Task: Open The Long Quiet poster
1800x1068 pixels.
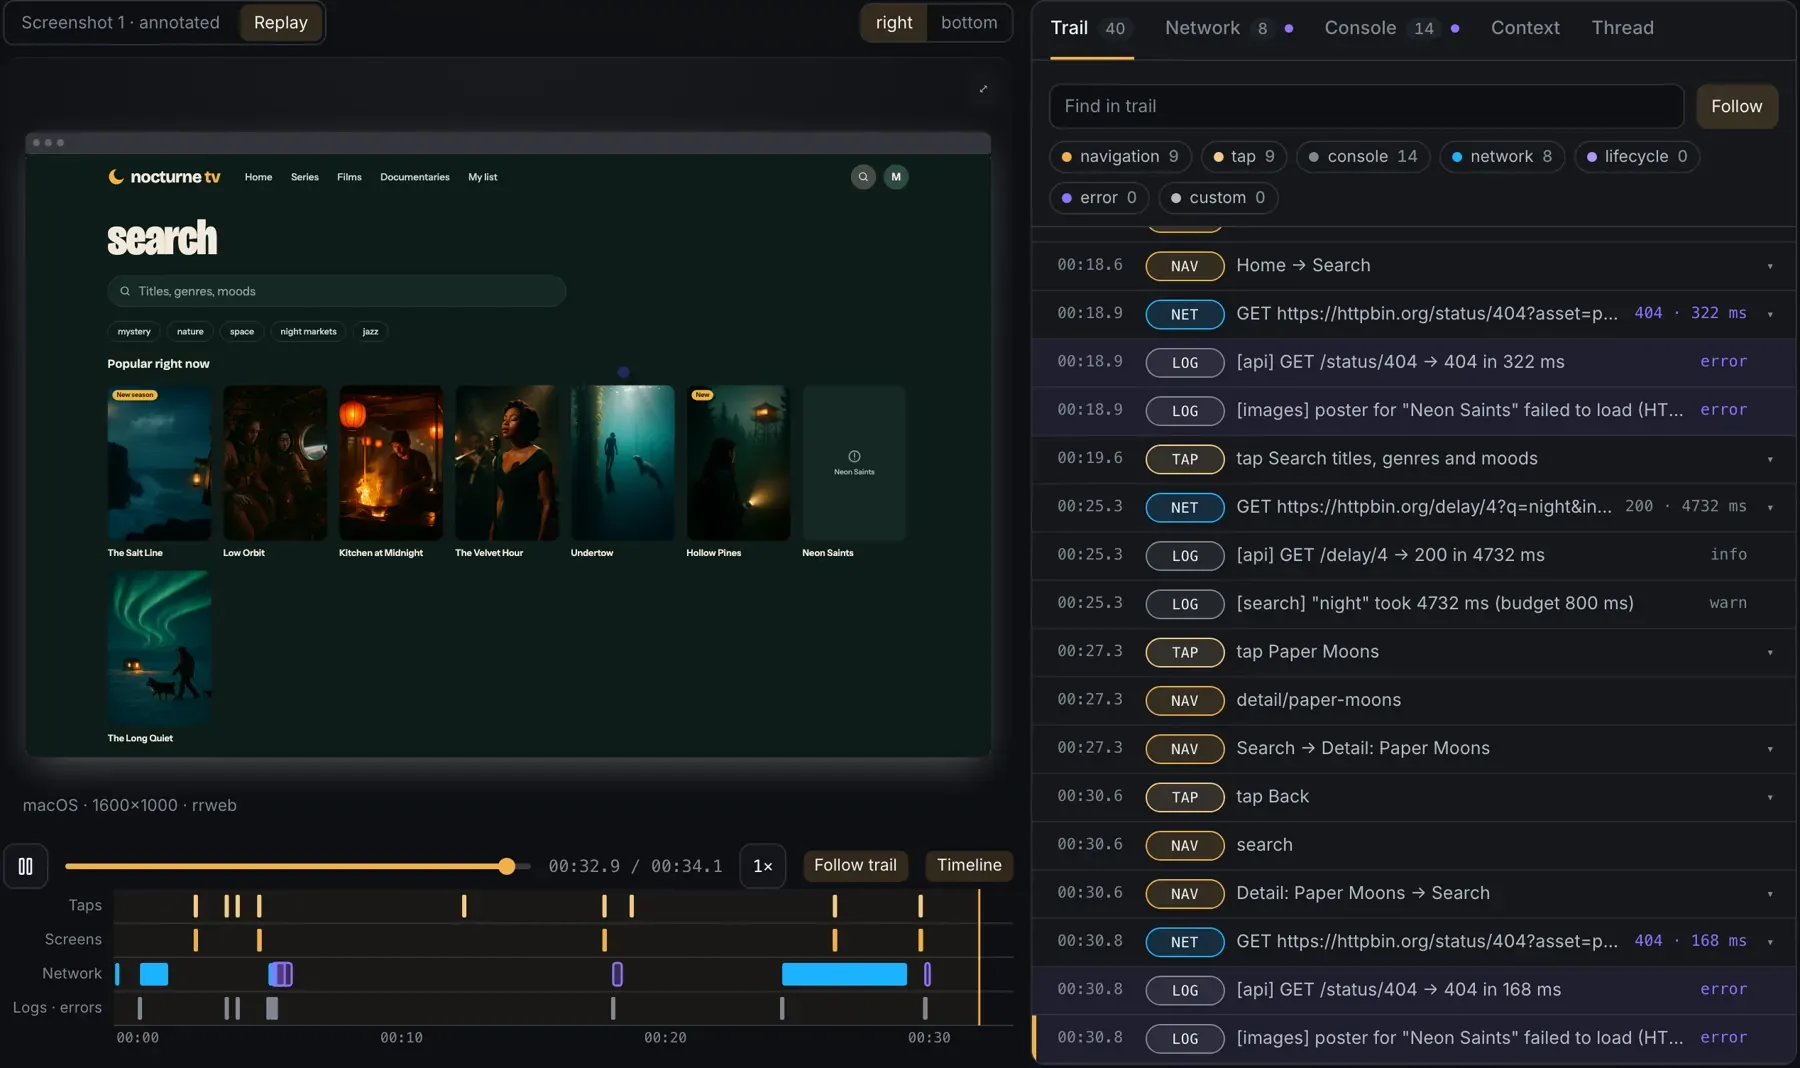Action: click(159, 648)
